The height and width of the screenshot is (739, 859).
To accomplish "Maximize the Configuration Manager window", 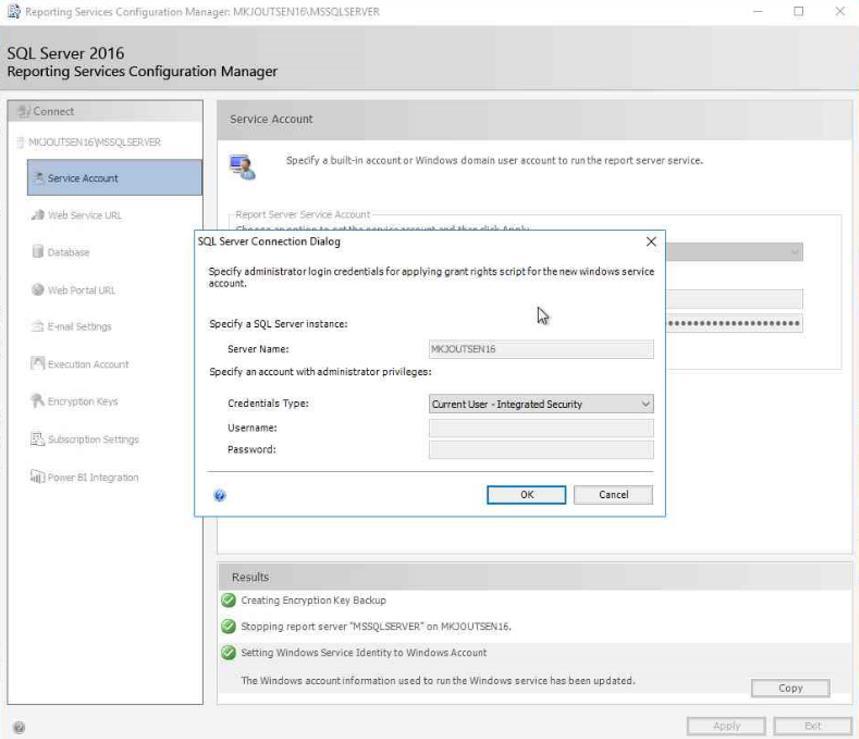I will 799,12.
